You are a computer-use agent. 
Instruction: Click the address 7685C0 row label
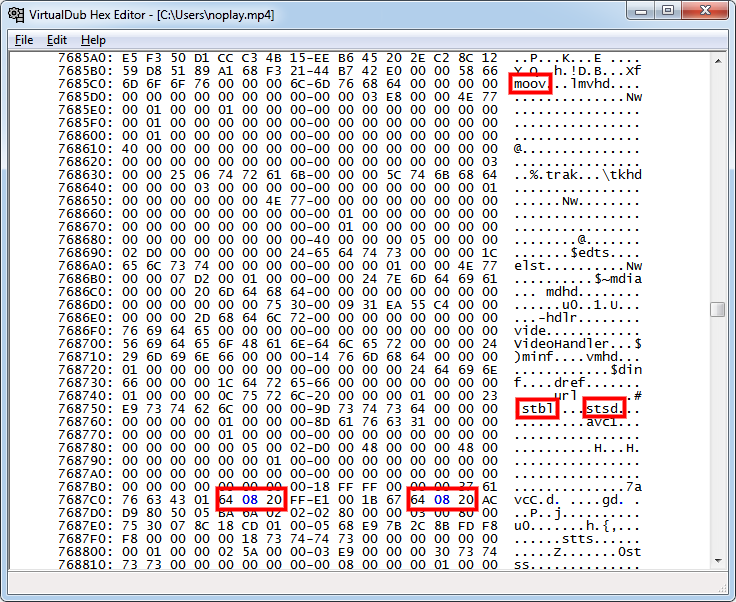point(85,84)
